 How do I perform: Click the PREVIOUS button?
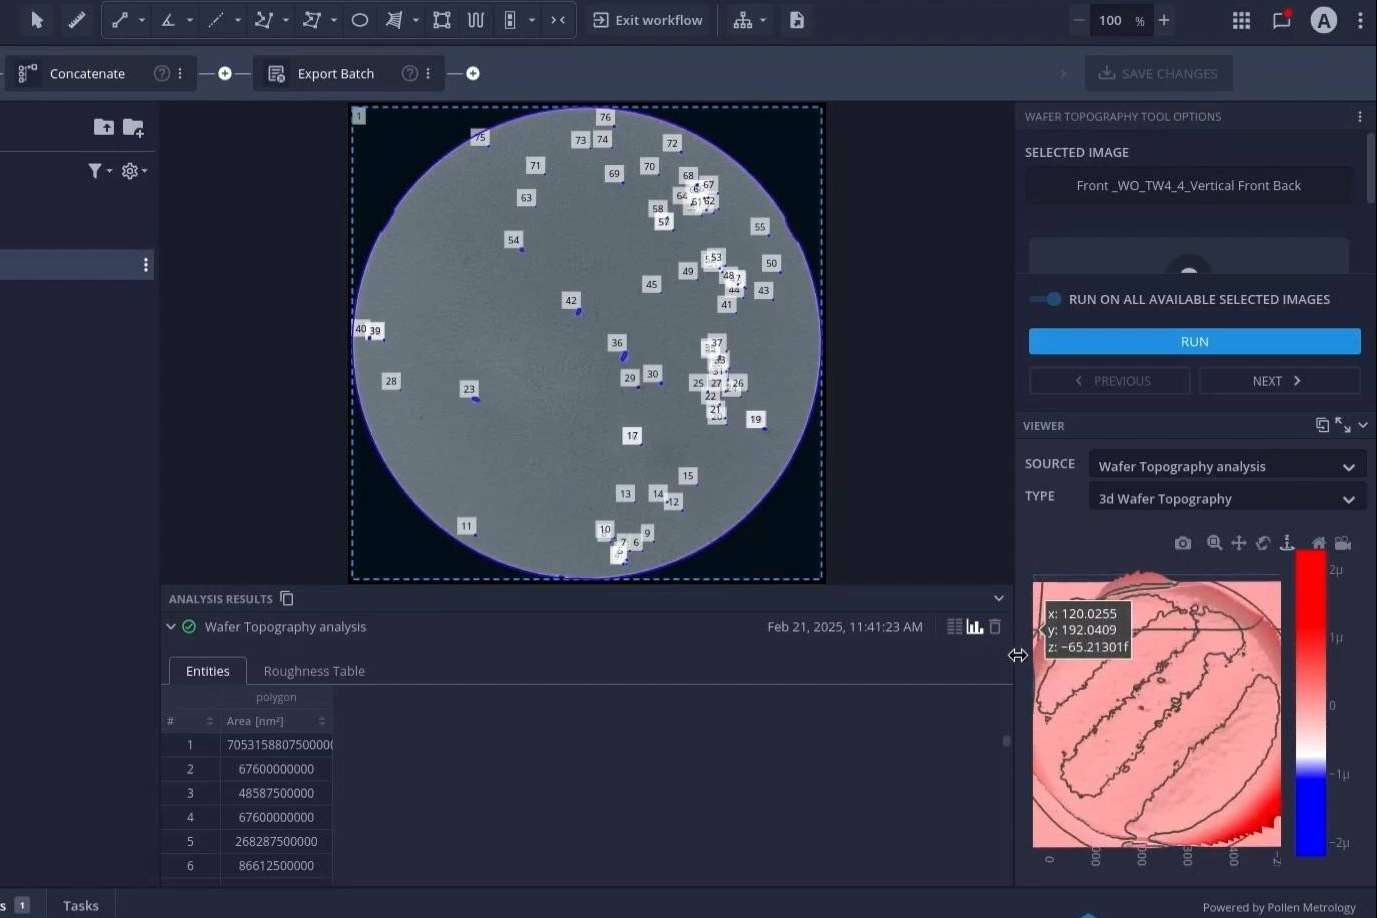click(x=1110, y=381)
